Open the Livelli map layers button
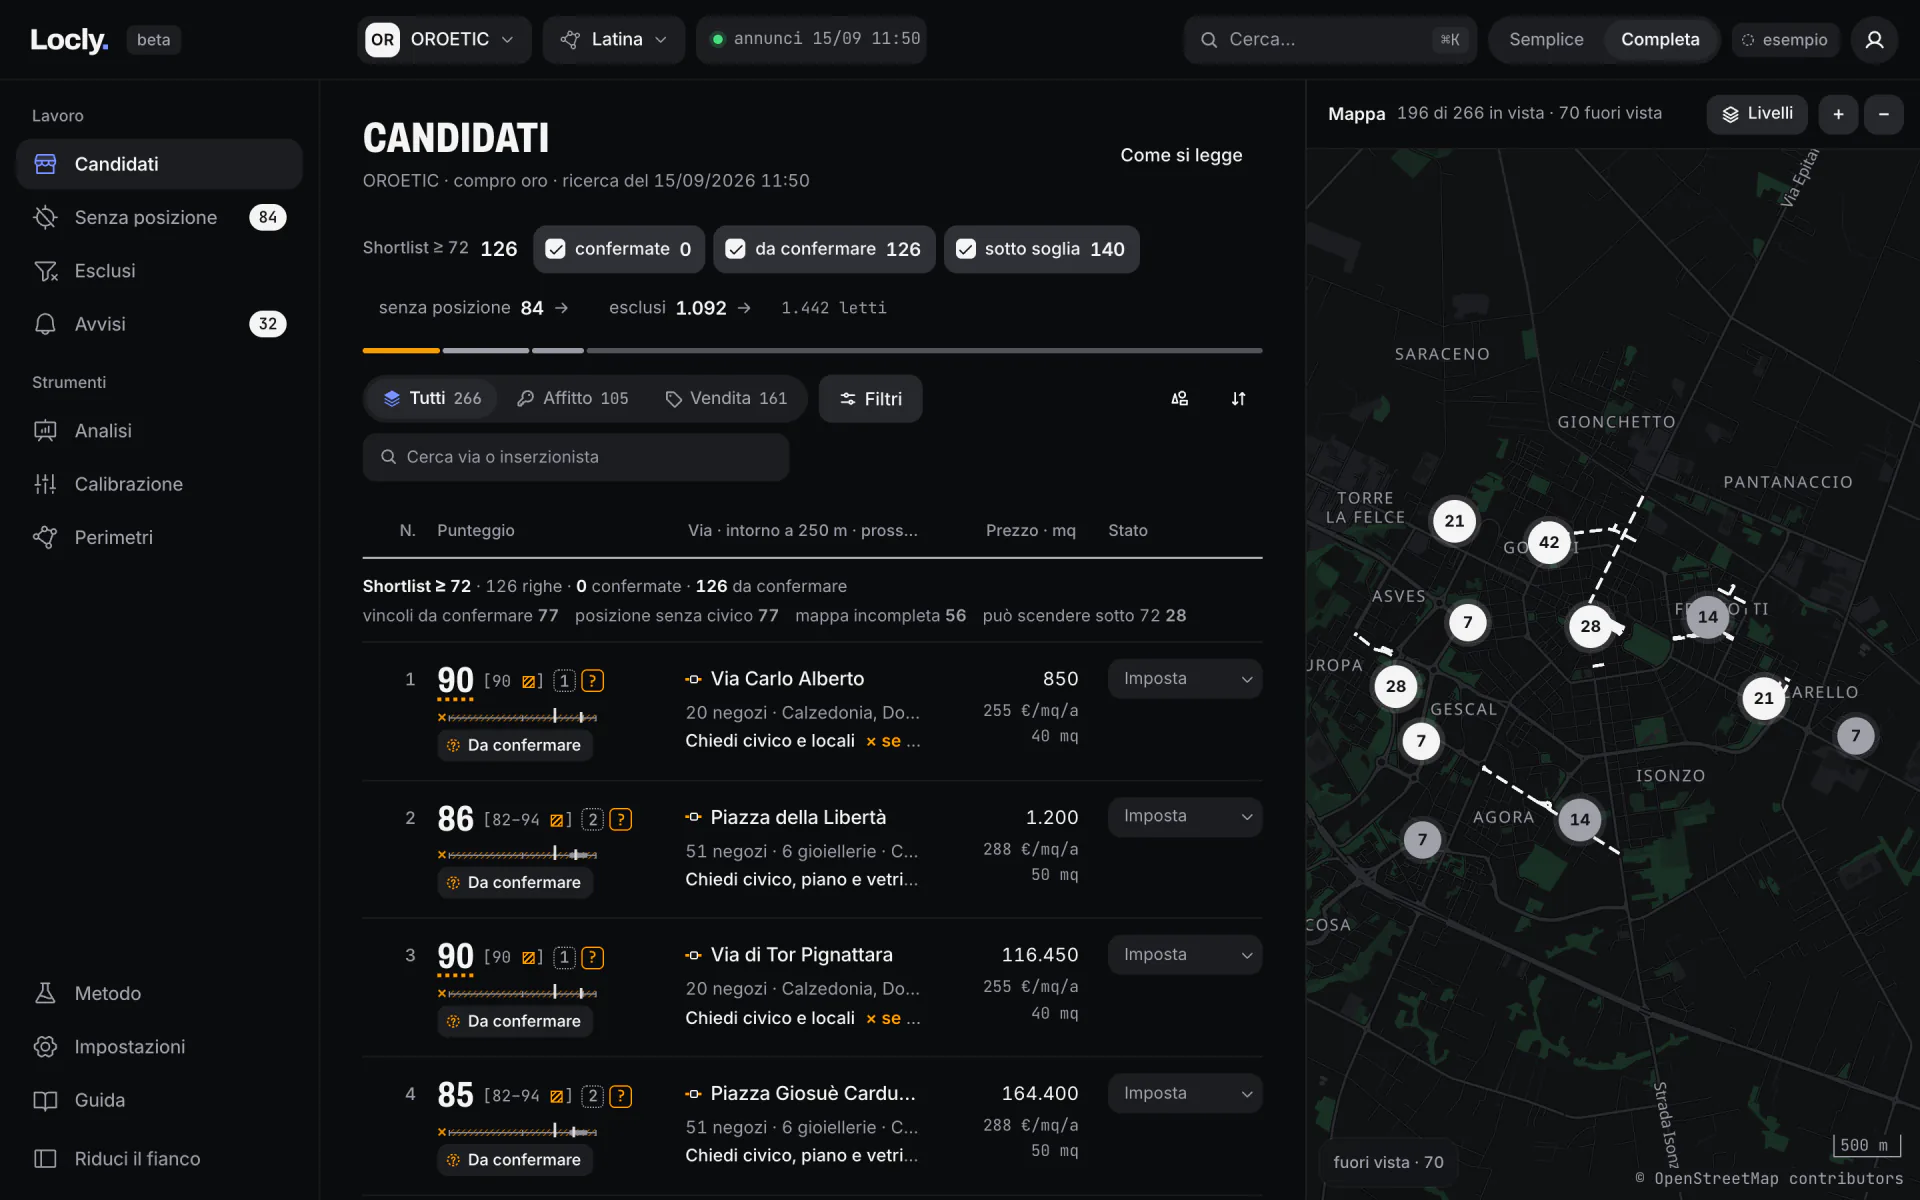The height and width of the screenshot is (1200, 1920). point(1757,114)
